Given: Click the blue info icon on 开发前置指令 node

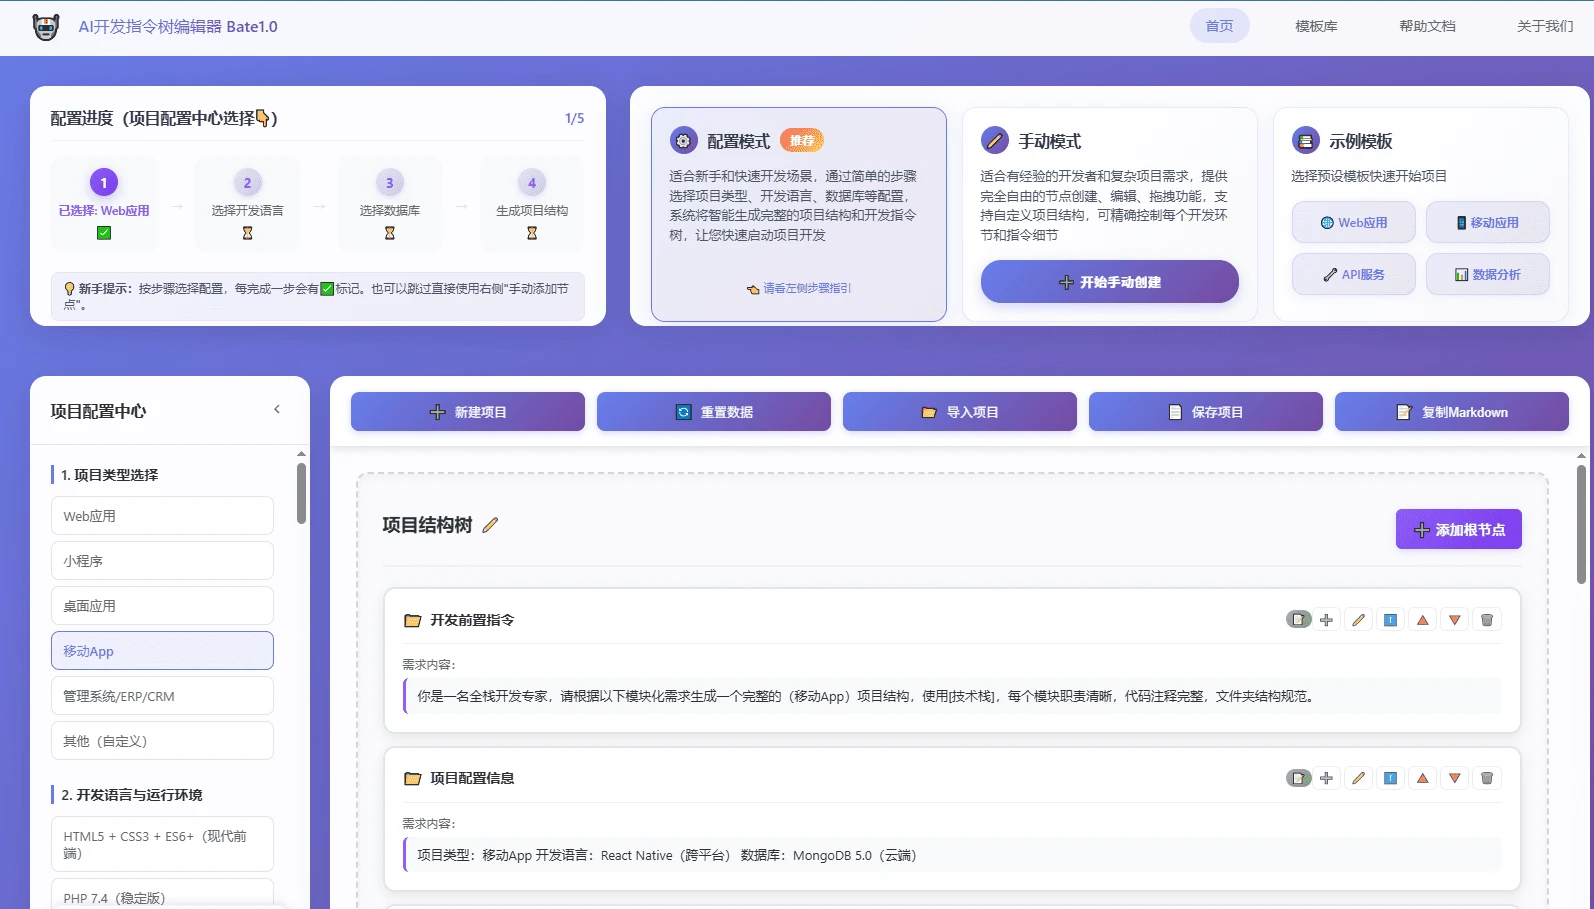Looking at the screenshot, I should [1390, 620].
